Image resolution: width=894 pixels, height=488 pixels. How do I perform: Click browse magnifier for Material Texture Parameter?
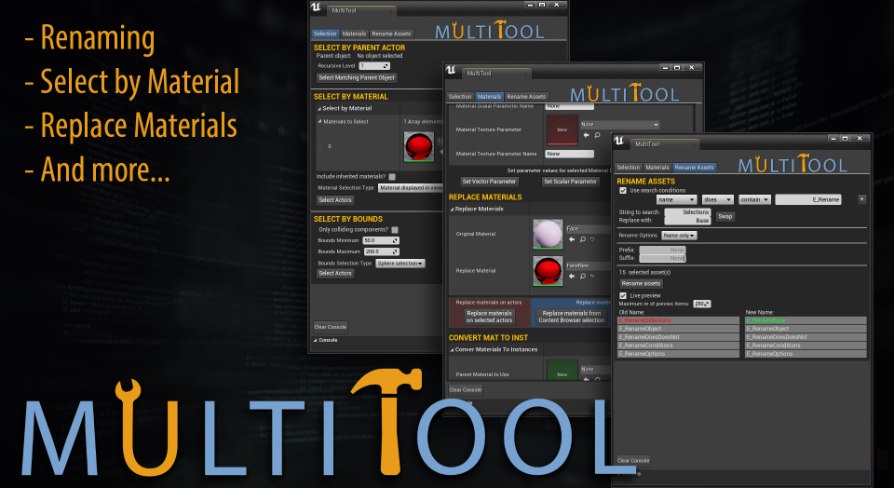(x=597, y=135)
